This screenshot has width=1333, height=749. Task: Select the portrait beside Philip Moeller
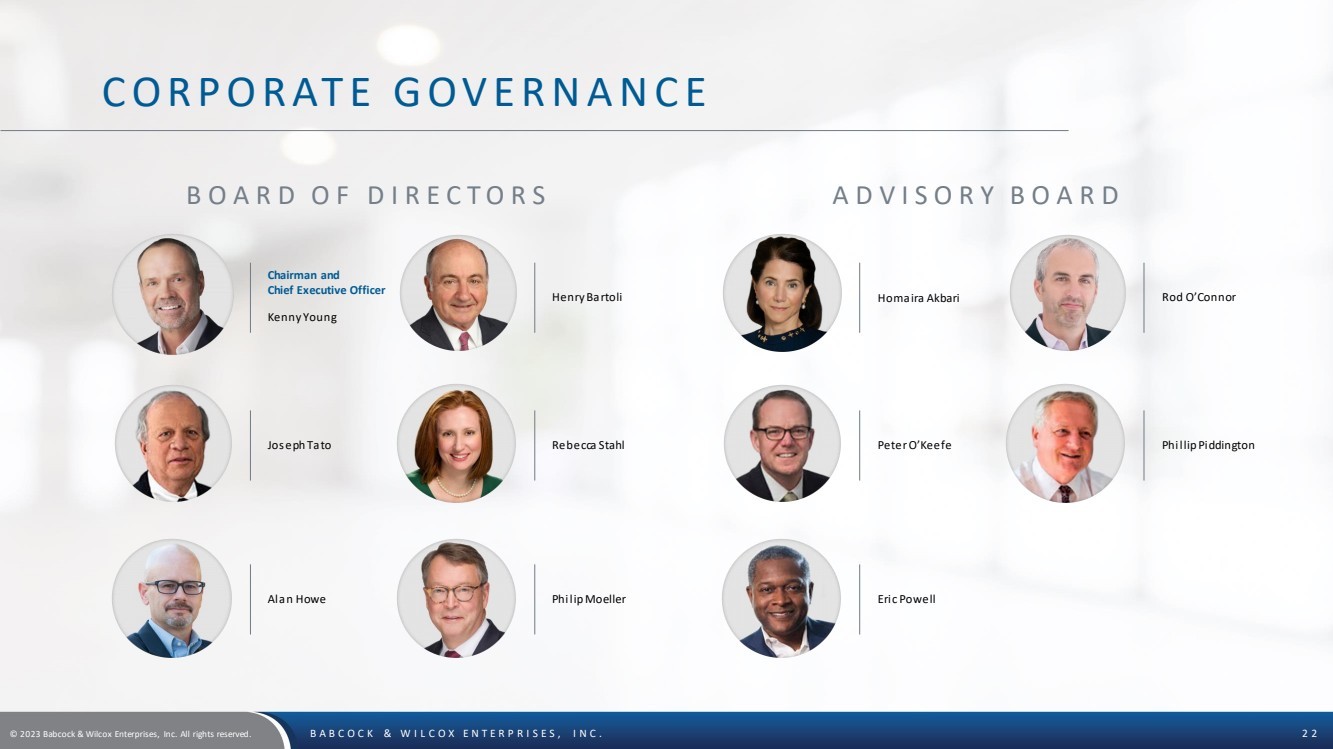(457, 598)
